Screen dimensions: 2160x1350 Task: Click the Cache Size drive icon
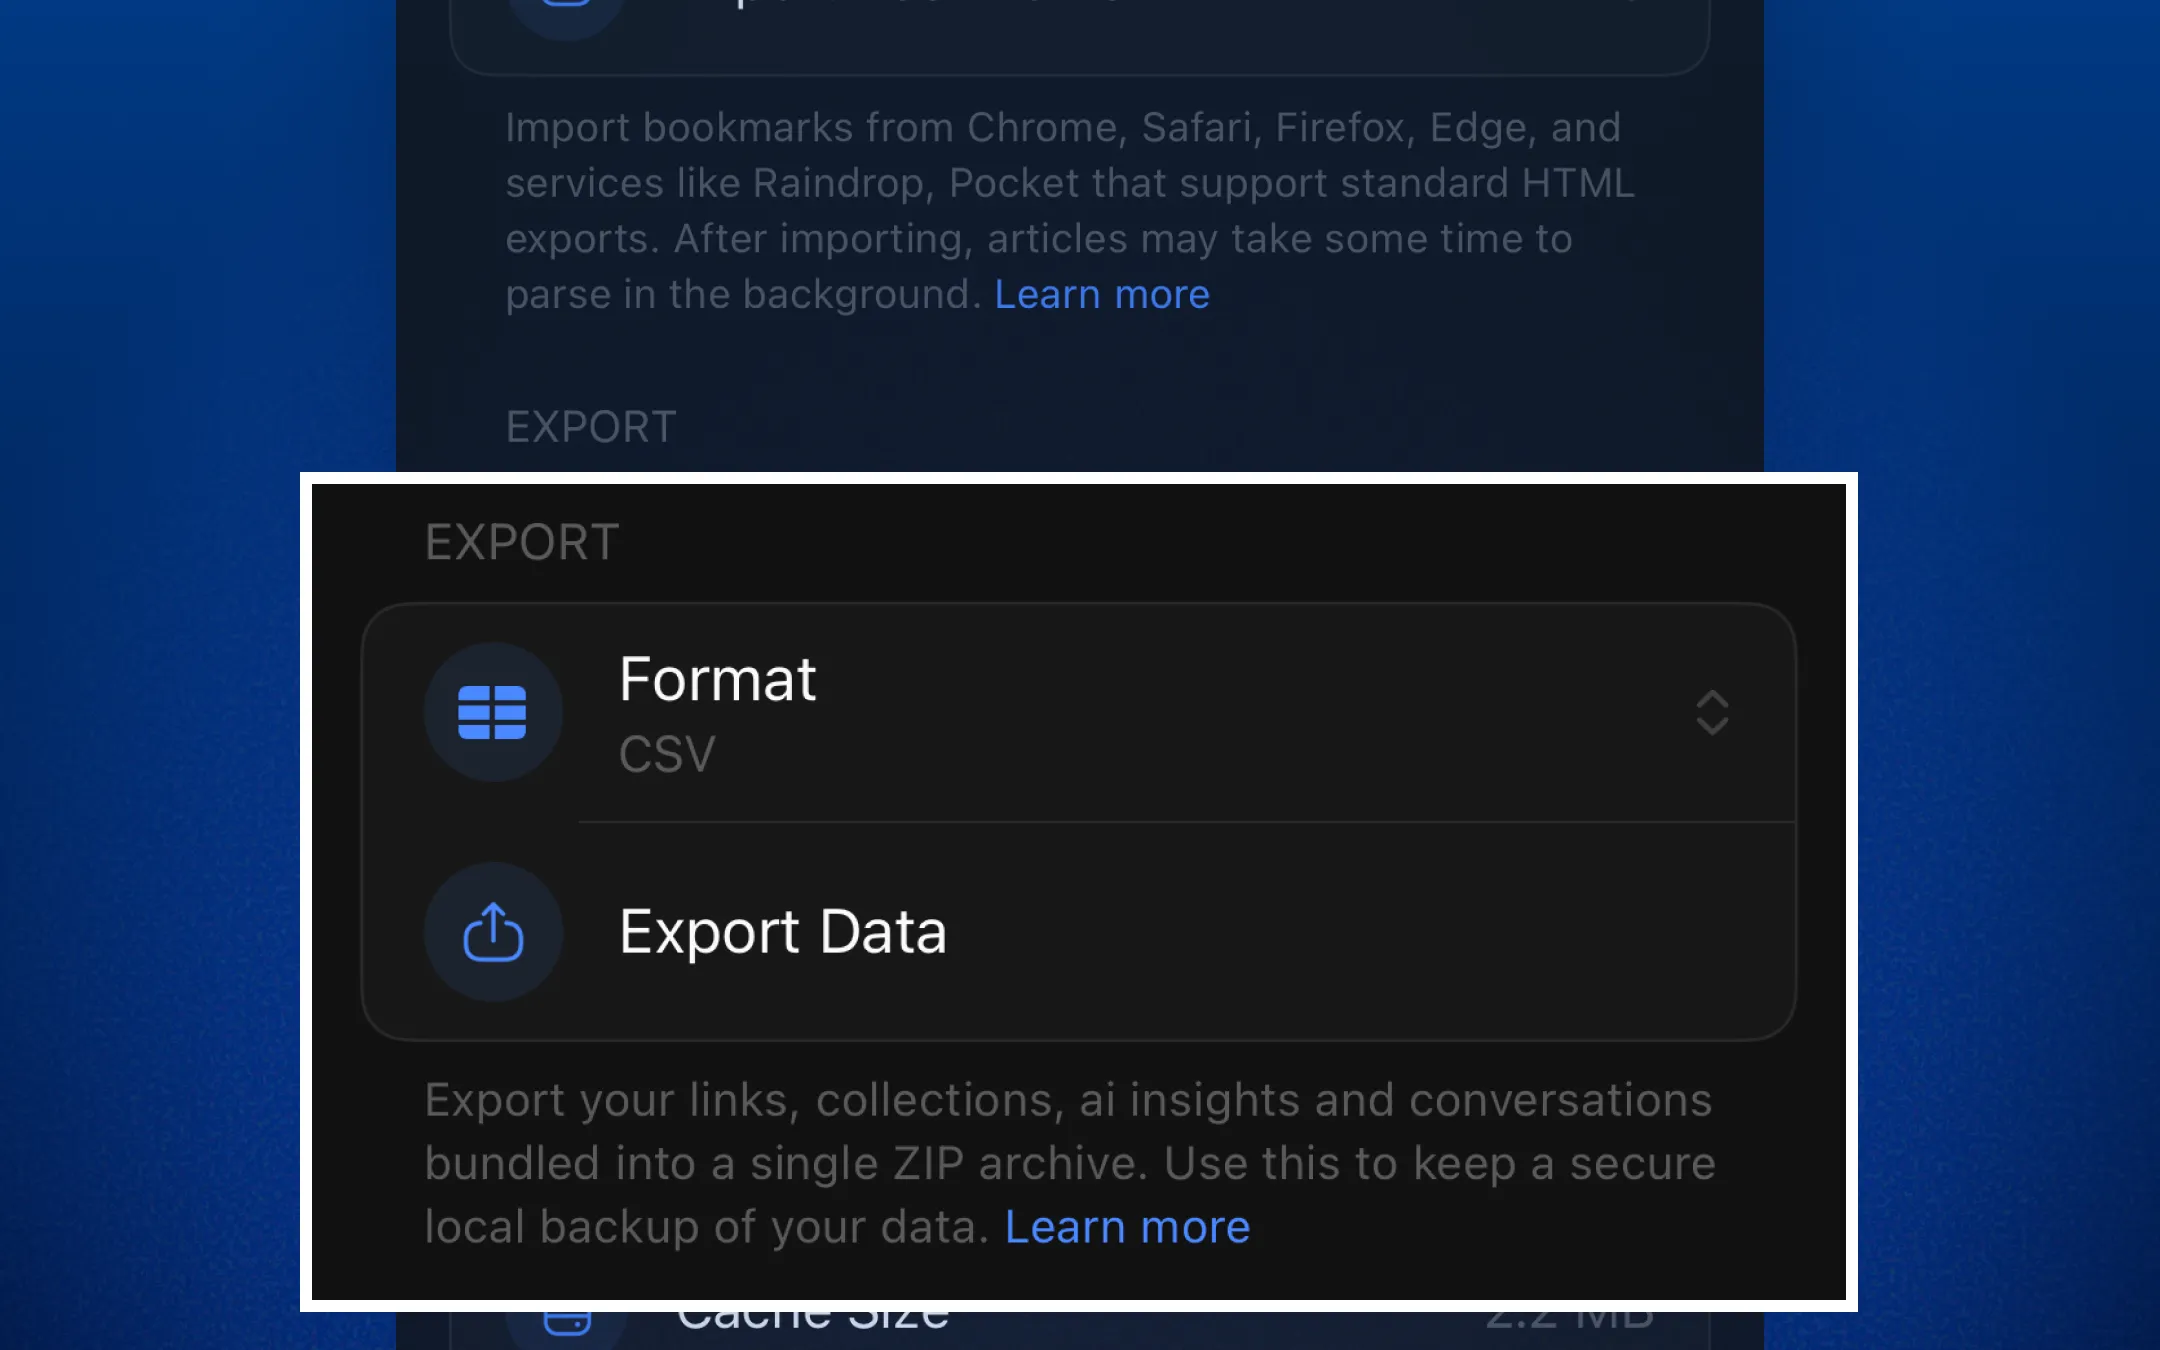point(566,1322)
